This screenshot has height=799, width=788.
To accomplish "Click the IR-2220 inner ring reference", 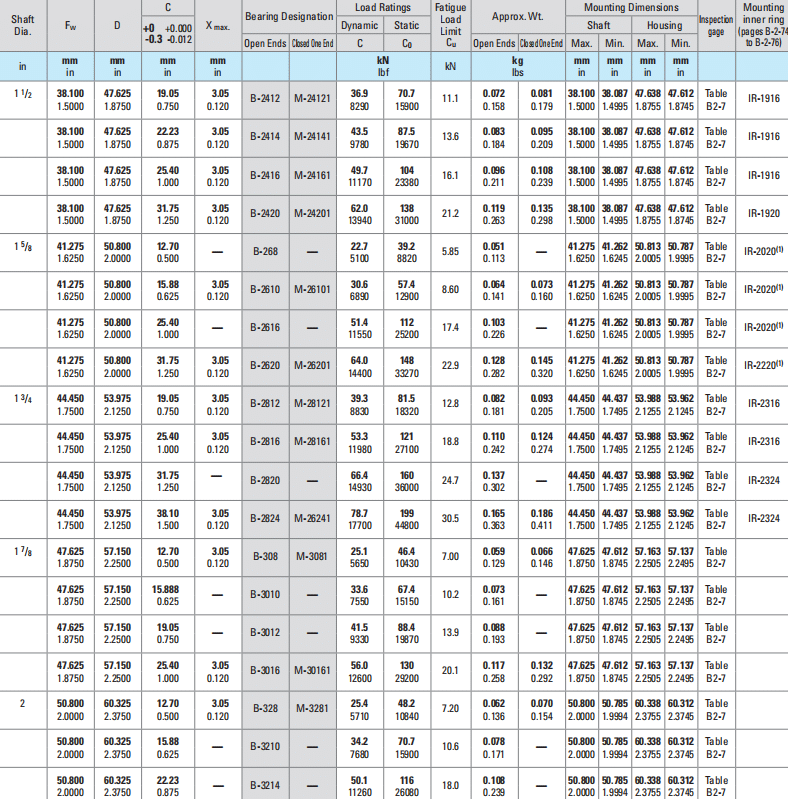I will [x=763, y=365].
